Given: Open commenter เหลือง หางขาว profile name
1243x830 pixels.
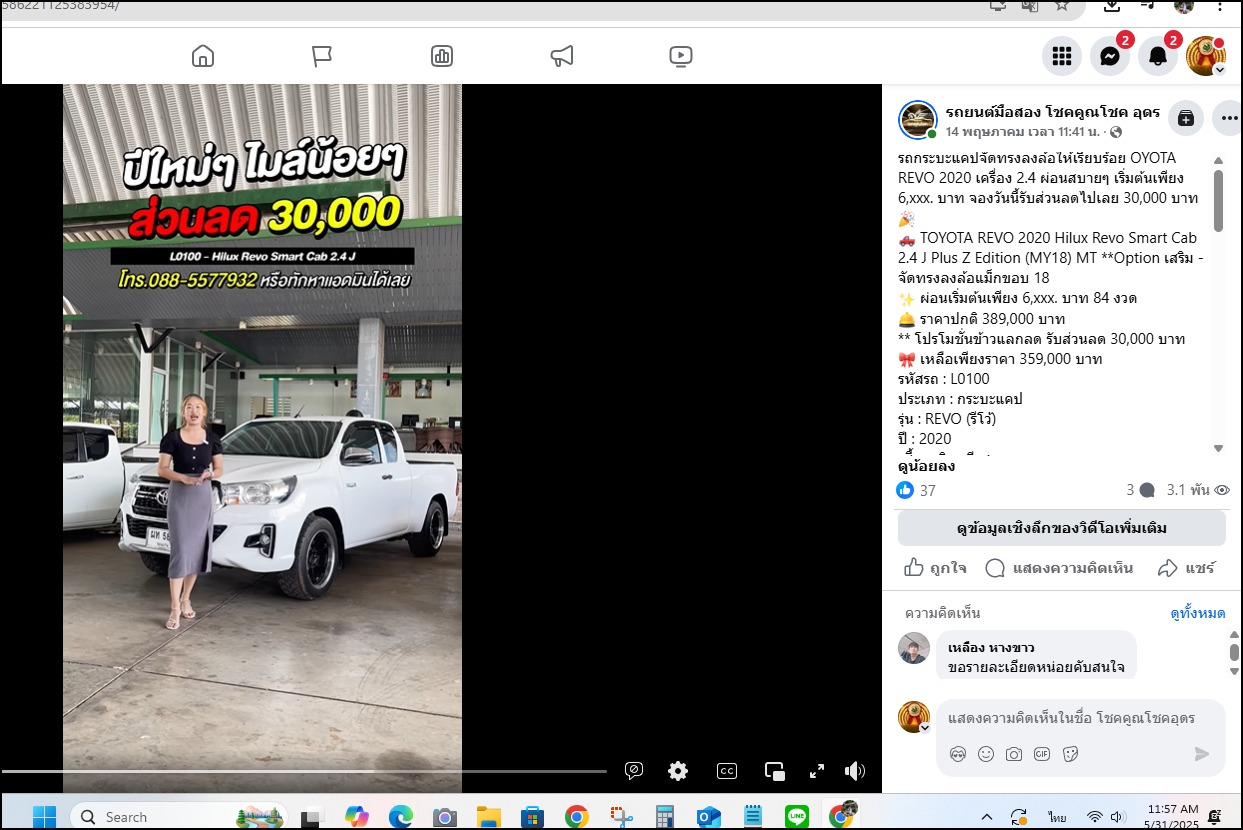Looking at the screenshot, I should 991,648.
